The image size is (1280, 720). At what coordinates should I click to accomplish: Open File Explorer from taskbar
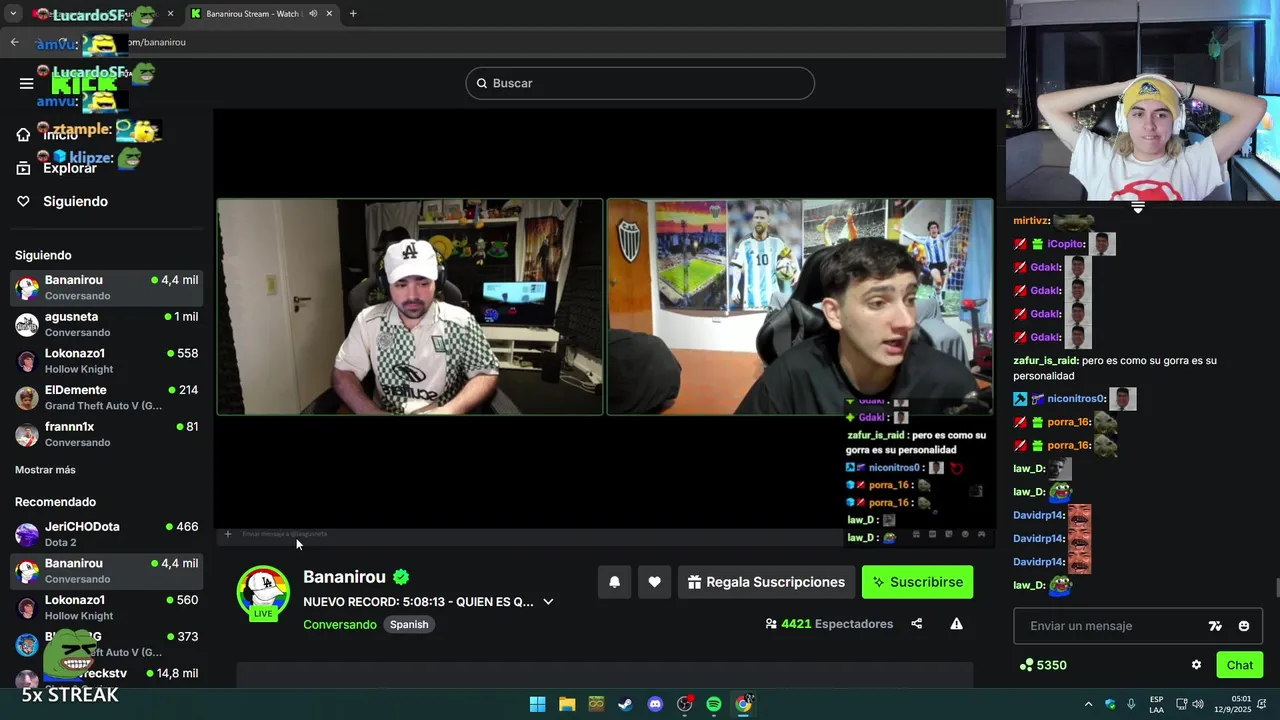567,704
